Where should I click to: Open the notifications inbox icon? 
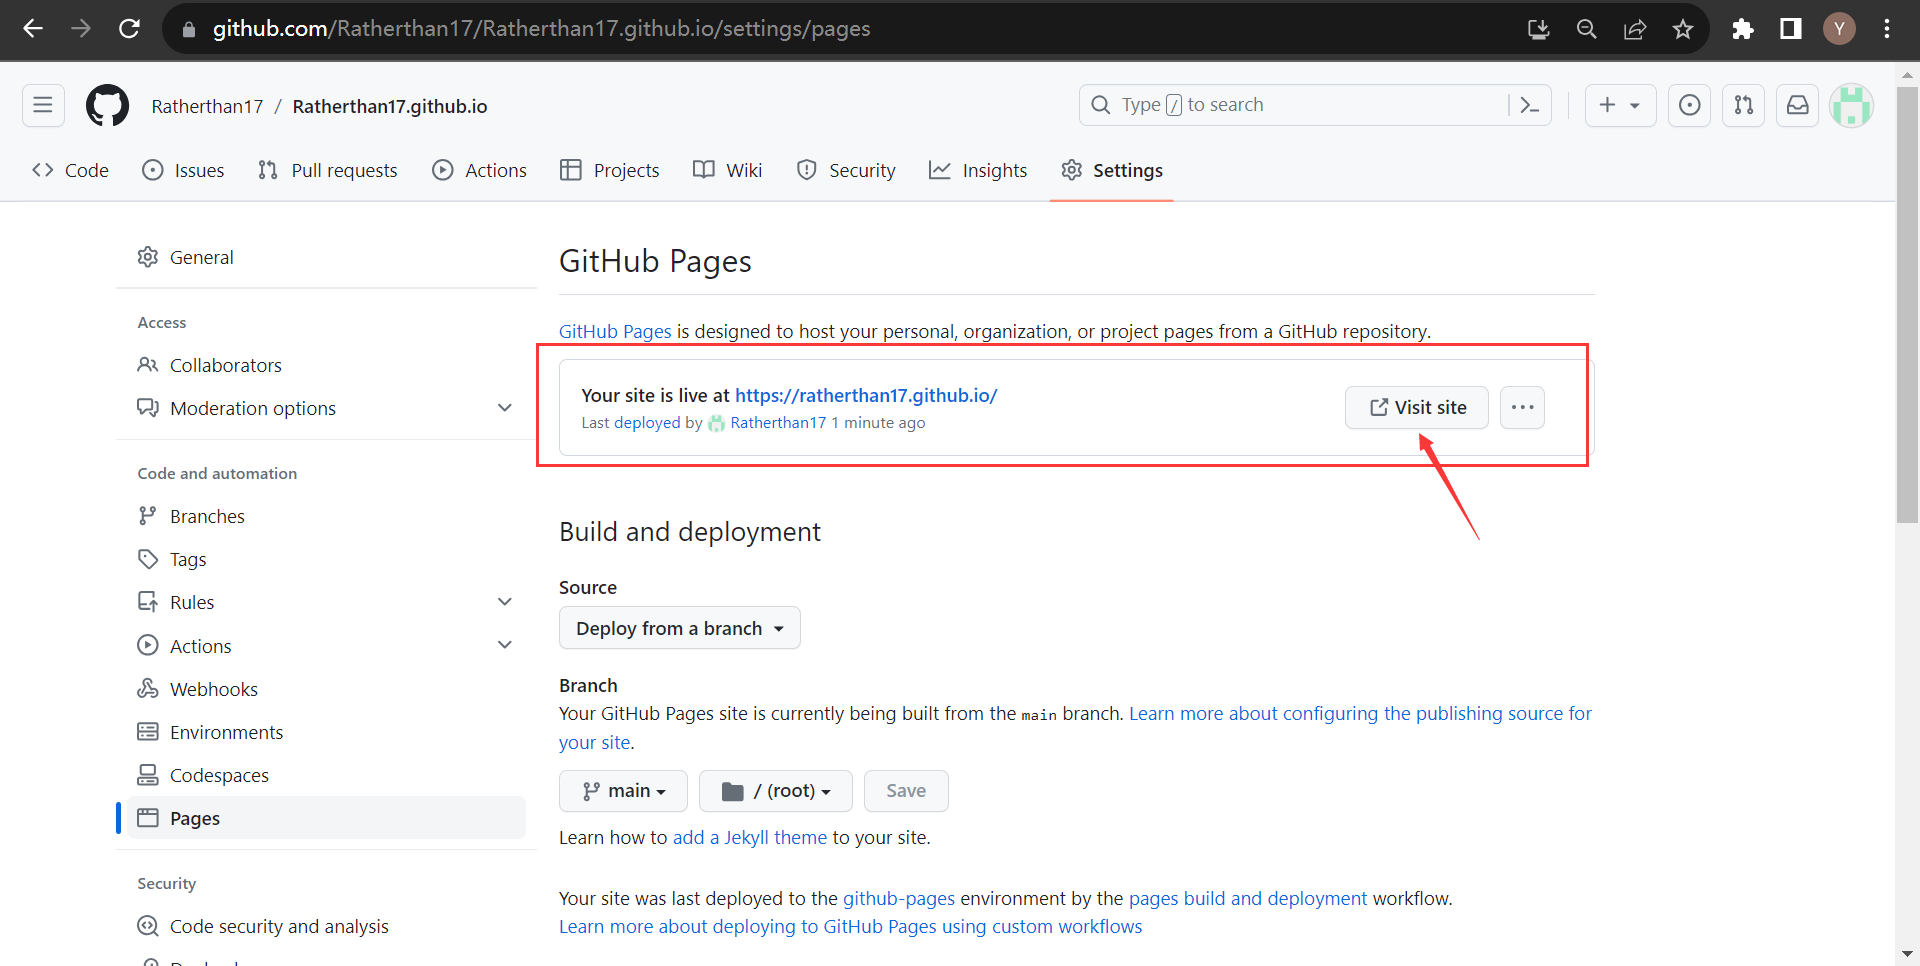point(1797,105)
